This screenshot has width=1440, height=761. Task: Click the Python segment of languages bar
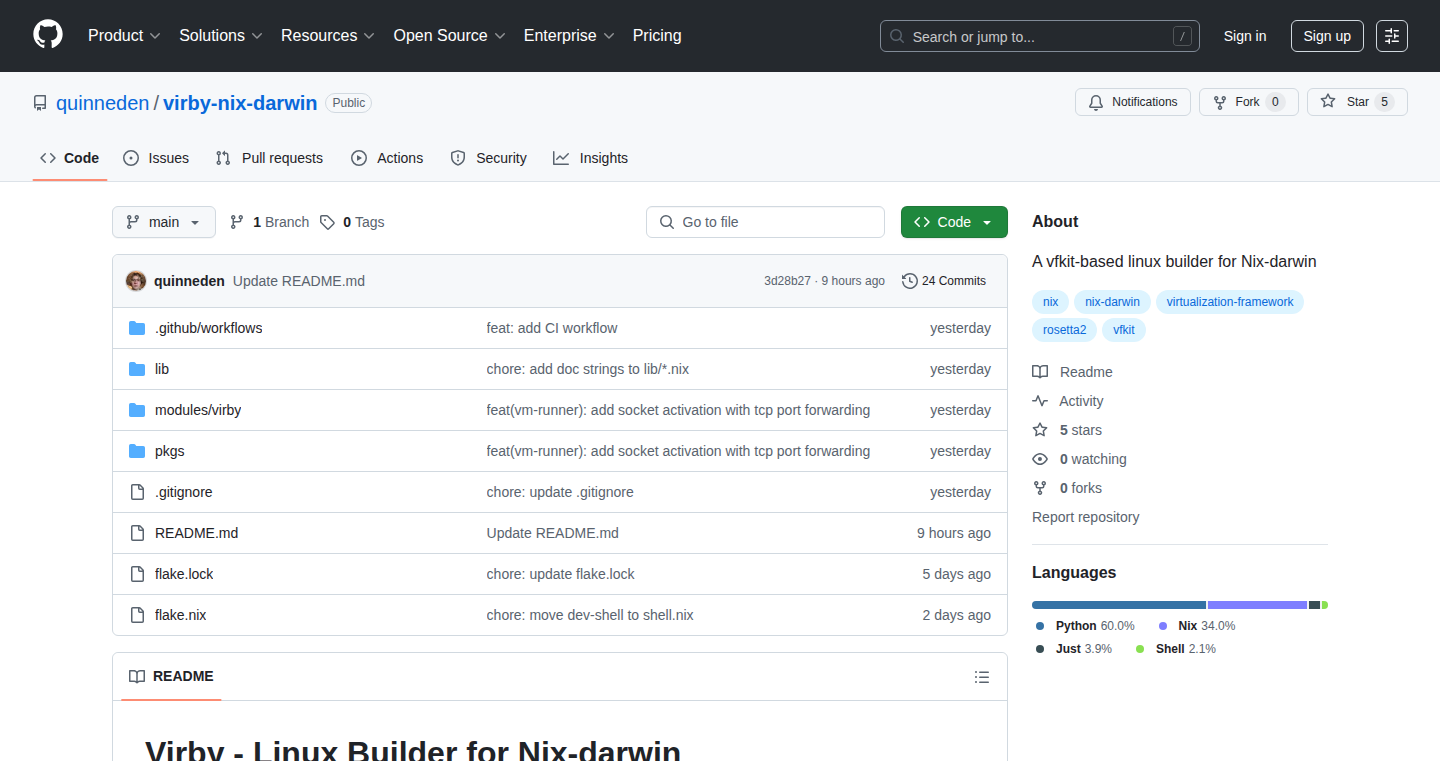click(1119, 605)
